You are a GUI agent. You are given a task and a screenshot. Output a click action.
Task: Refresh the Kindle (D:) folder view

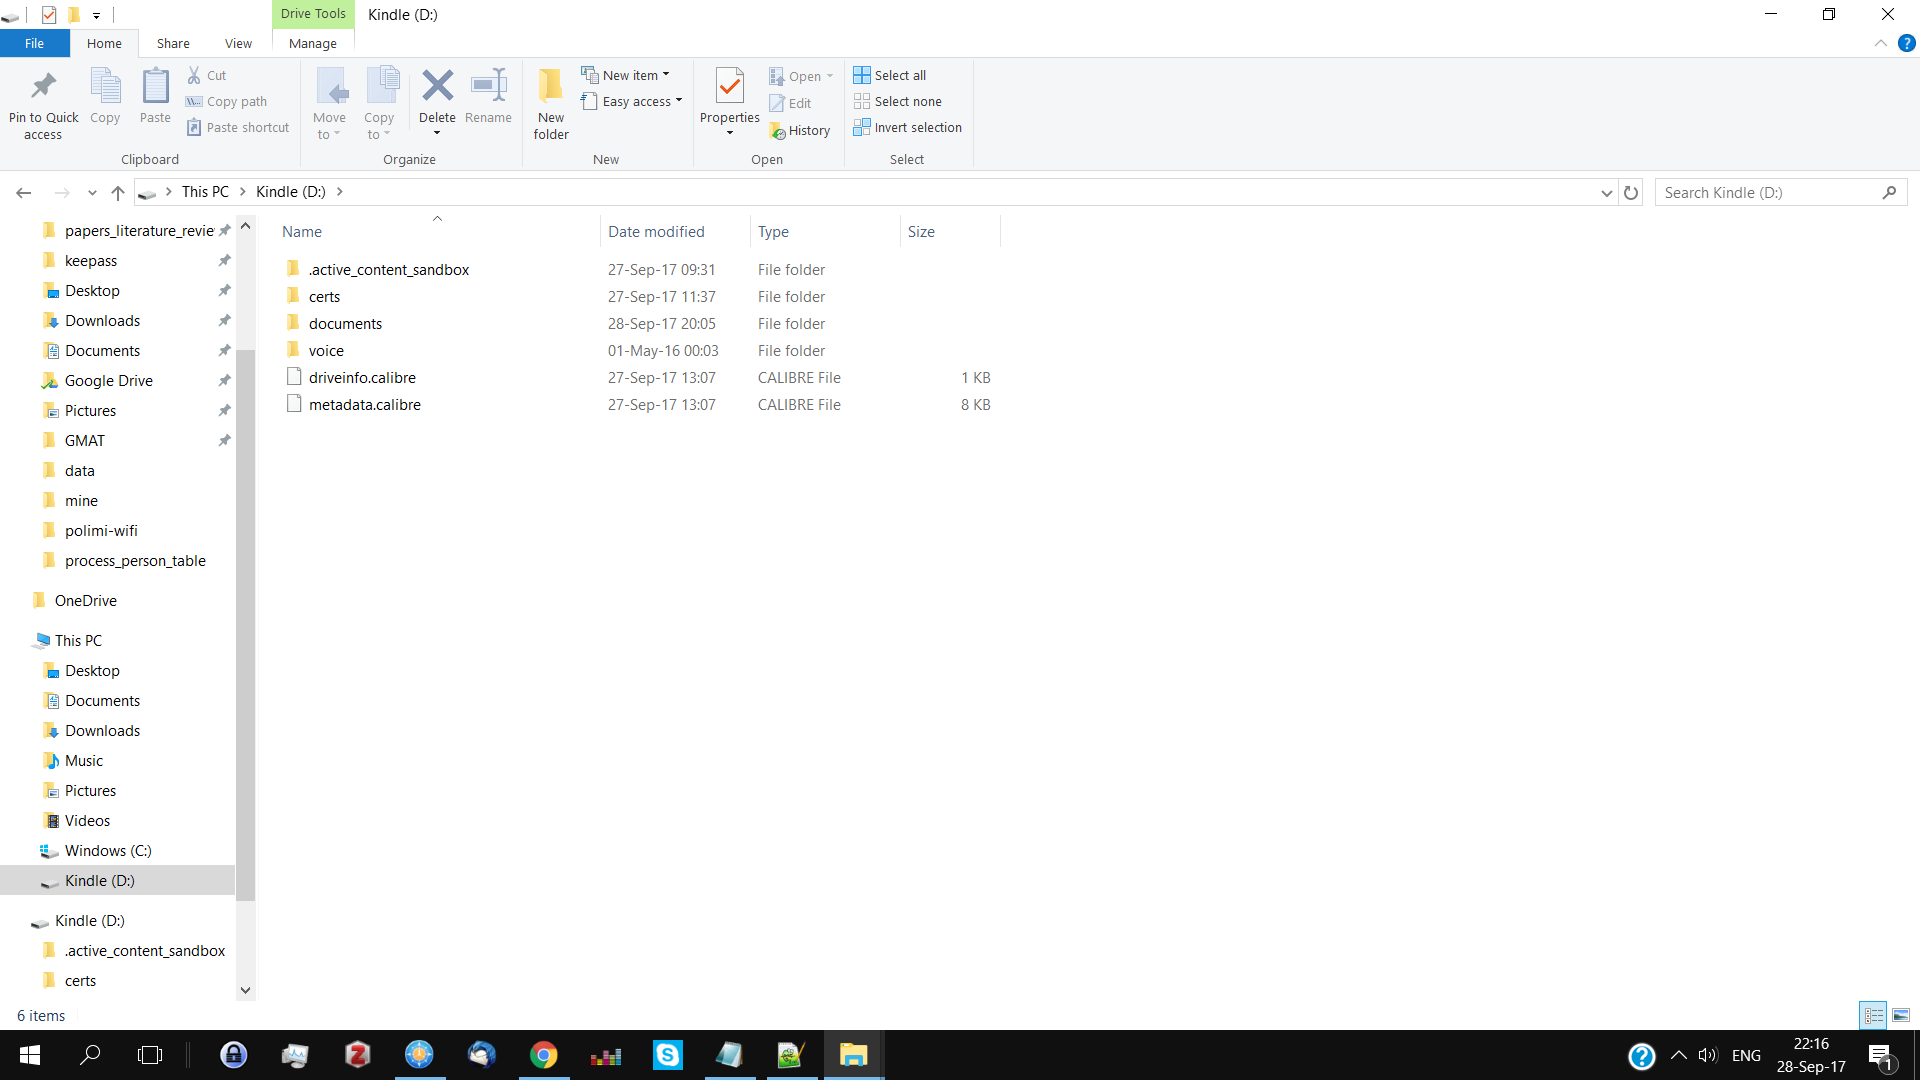[1631, 193]
